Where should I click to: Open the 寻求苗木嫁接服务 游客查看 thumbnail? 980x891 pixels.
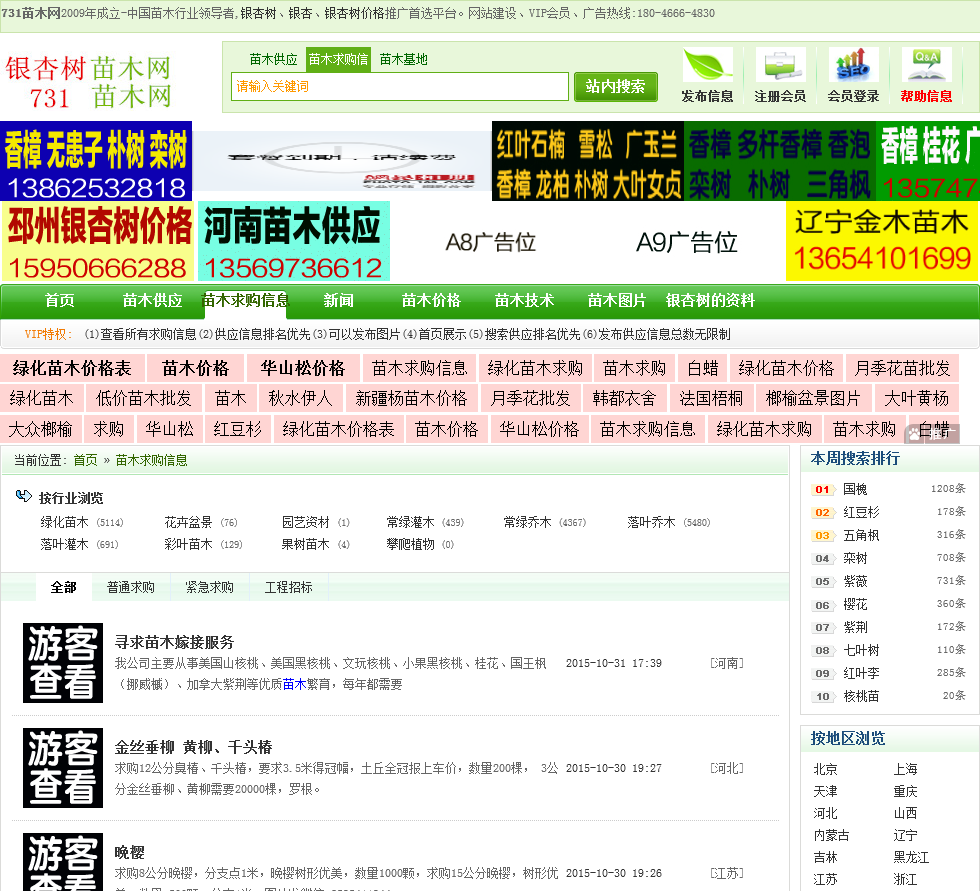[x=63, y=663]
